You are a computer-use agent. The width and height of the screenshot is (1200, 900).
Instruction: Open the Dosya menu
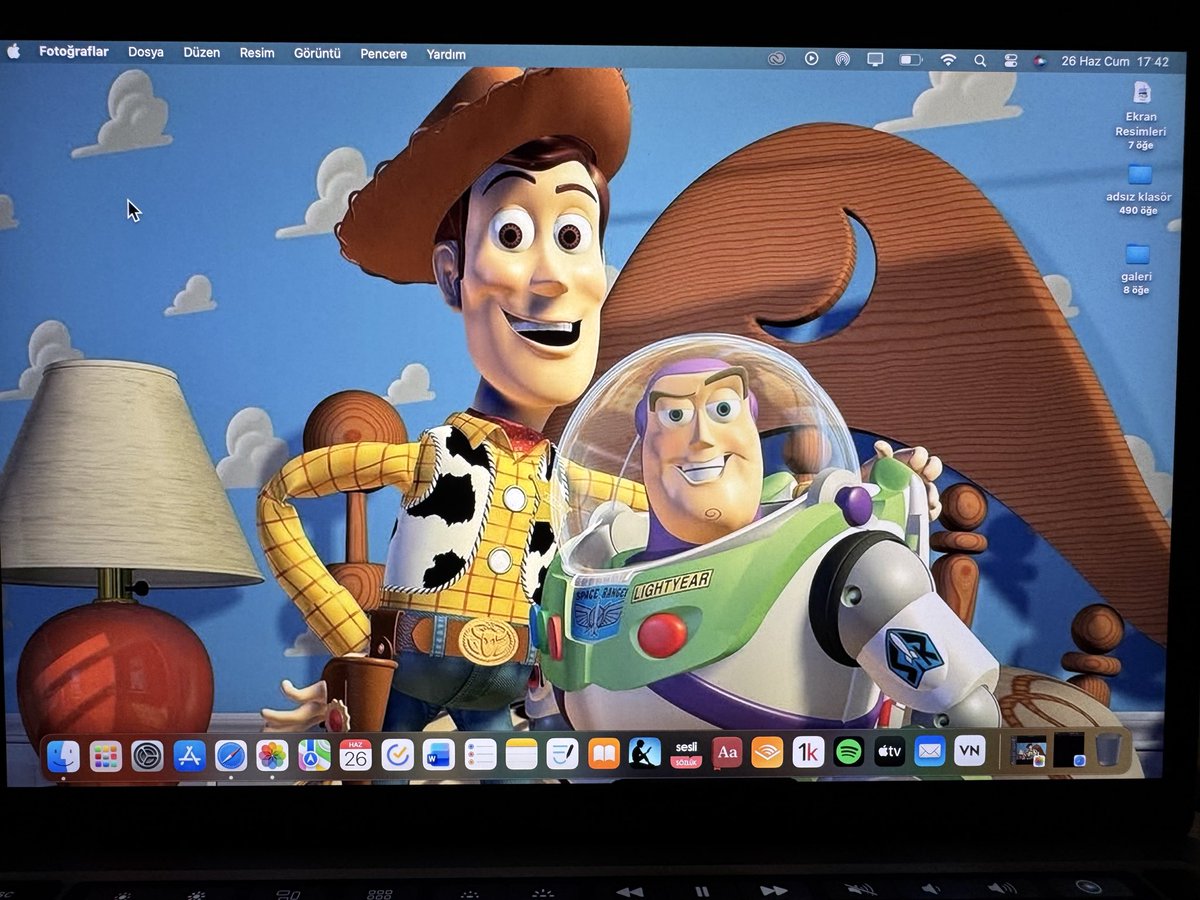click(146, 52)
